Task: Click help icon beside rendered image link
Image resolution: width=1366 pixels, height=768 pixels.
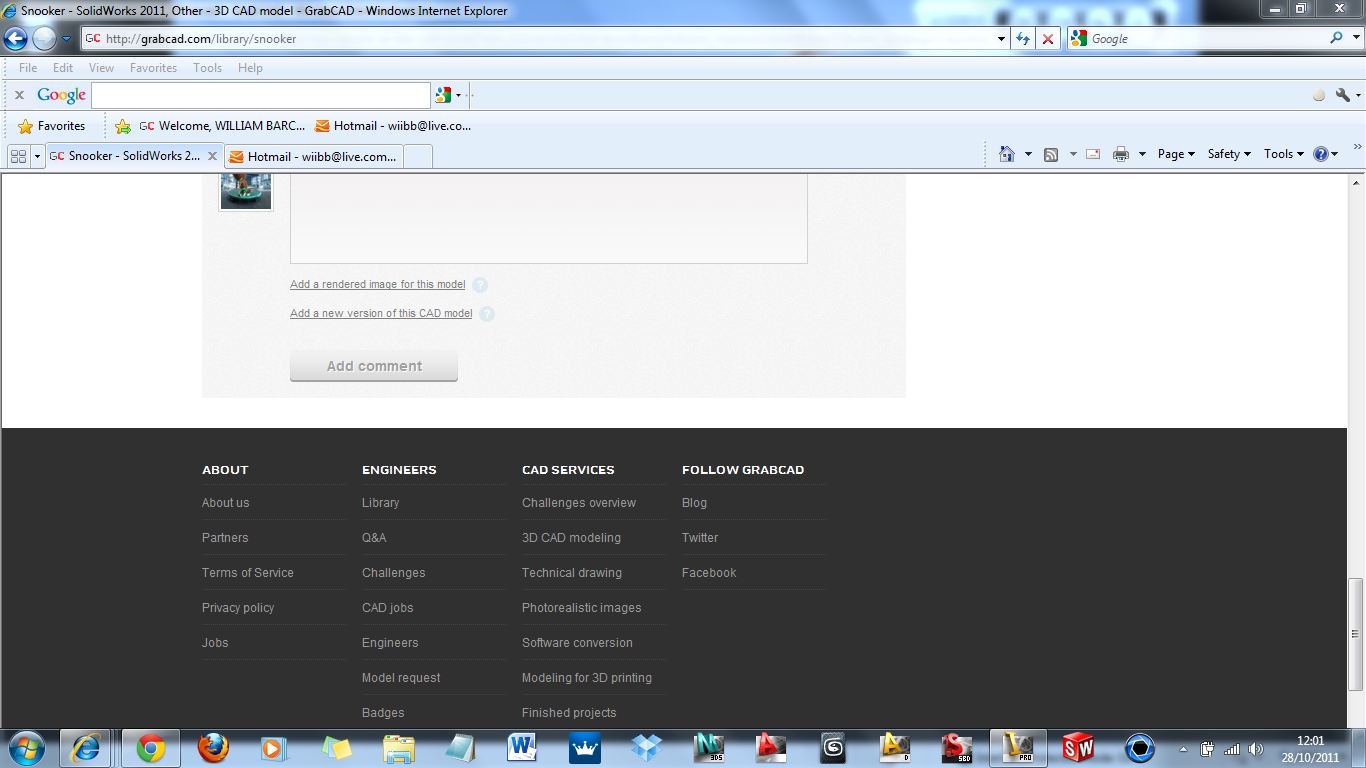Action: pos(480,285)
